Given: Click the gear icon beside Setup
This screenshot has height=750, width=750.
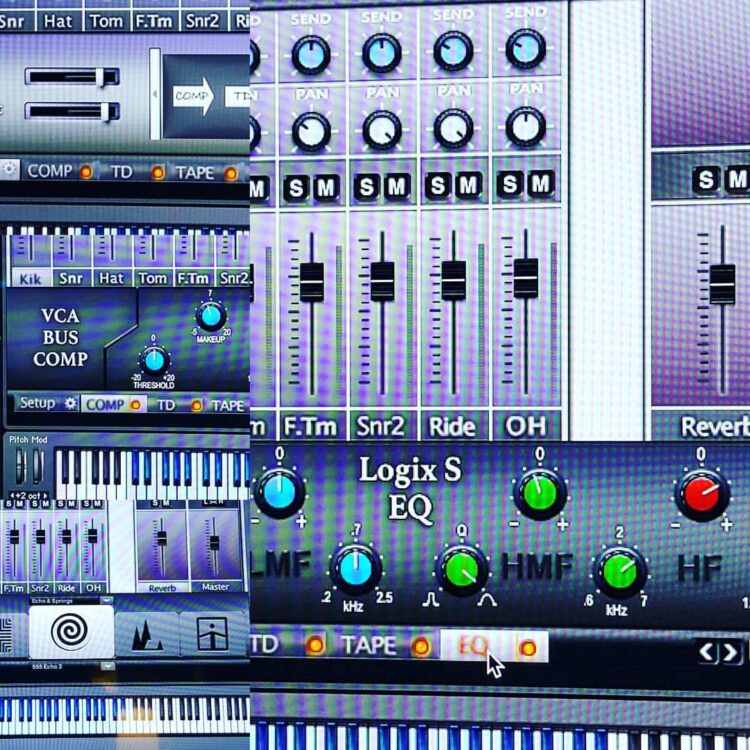Looking at the screenshot, I should coord(70,404).
